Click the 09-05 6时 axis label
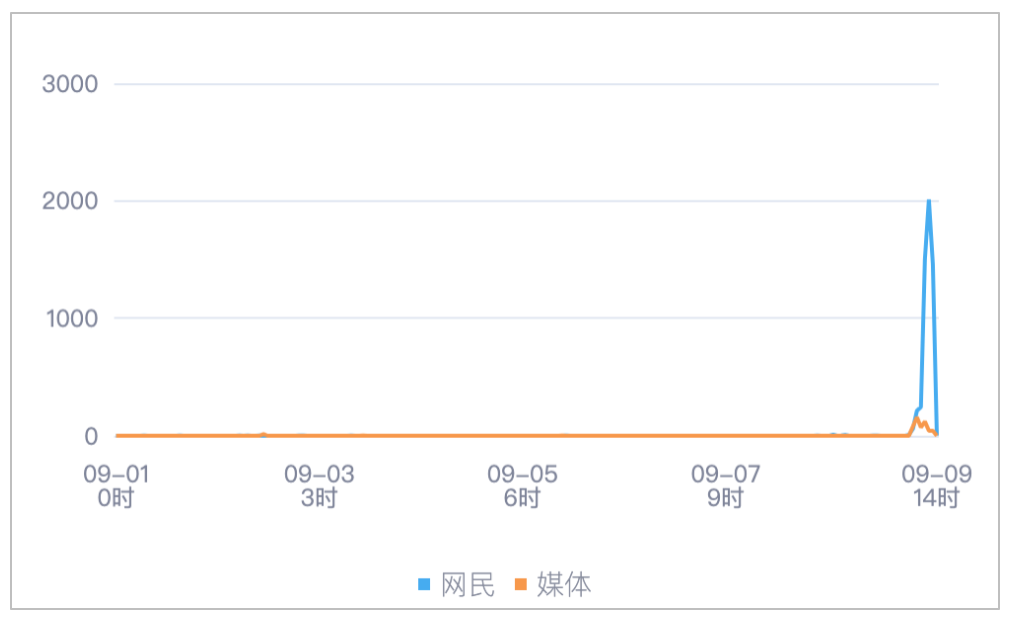 pyautogui.click(x=522, y=486)
